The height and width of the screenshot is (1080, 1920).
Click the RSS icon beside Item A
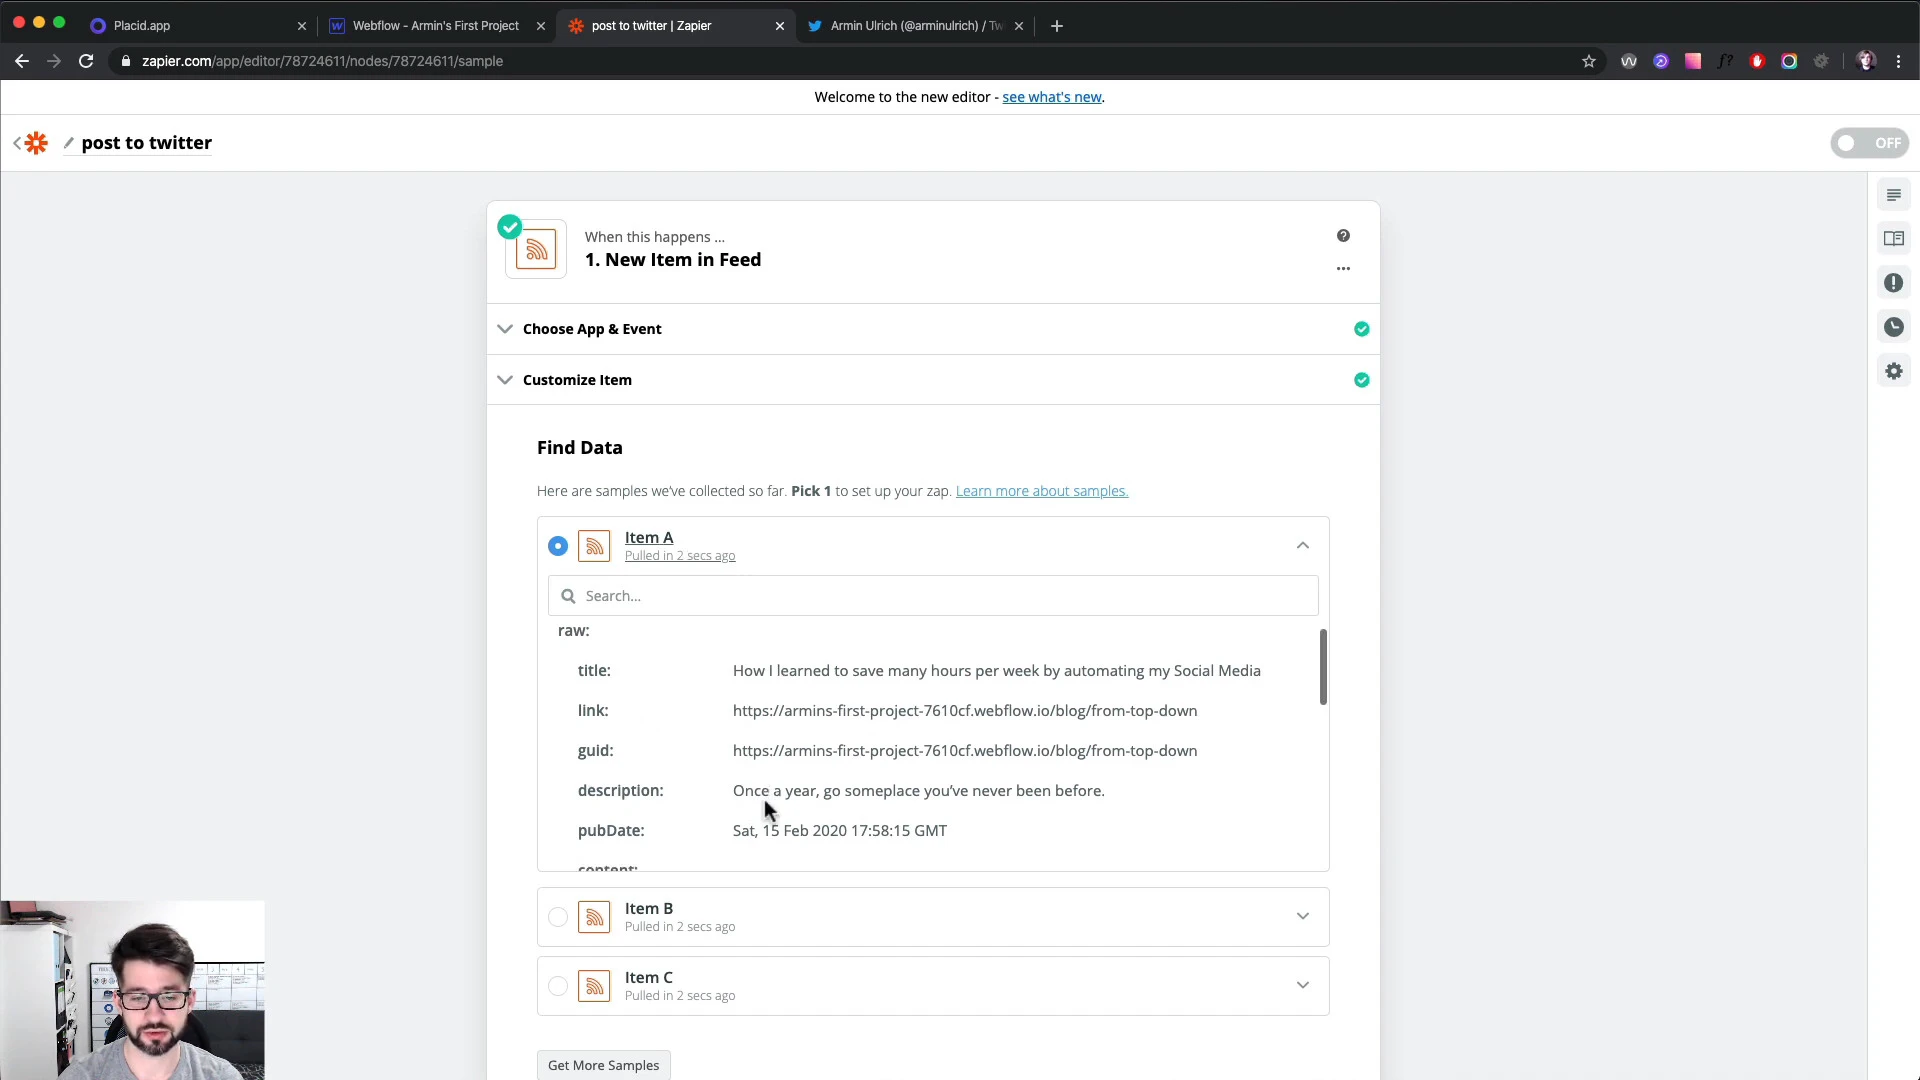(x=594, y=546)
